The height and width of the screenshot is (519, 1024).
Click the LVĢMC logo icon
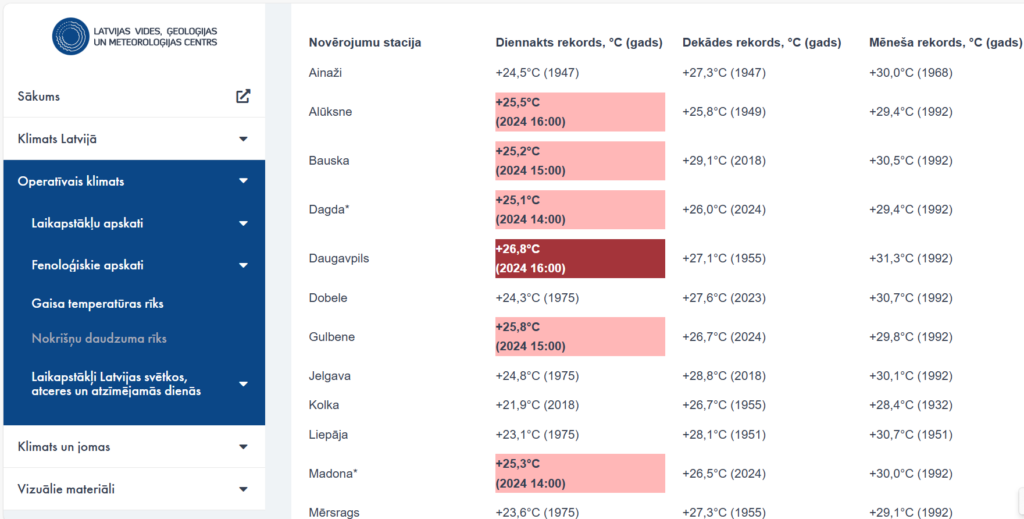point(70,35)
